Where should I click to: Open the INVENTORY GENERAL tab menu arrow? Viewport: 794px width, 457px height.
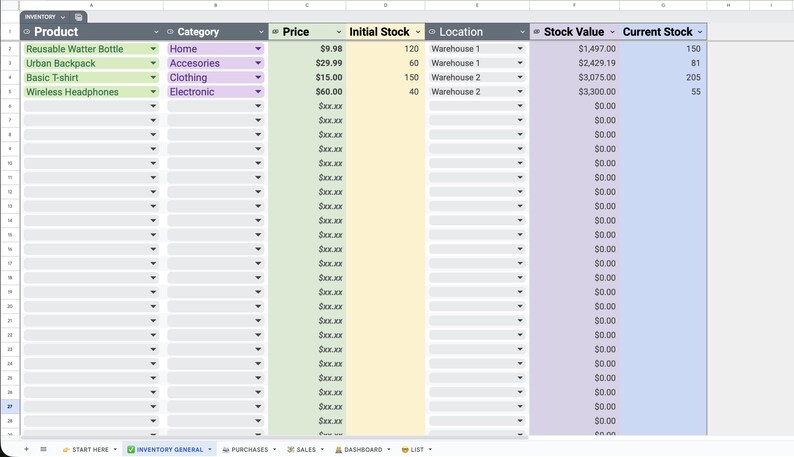210,449
